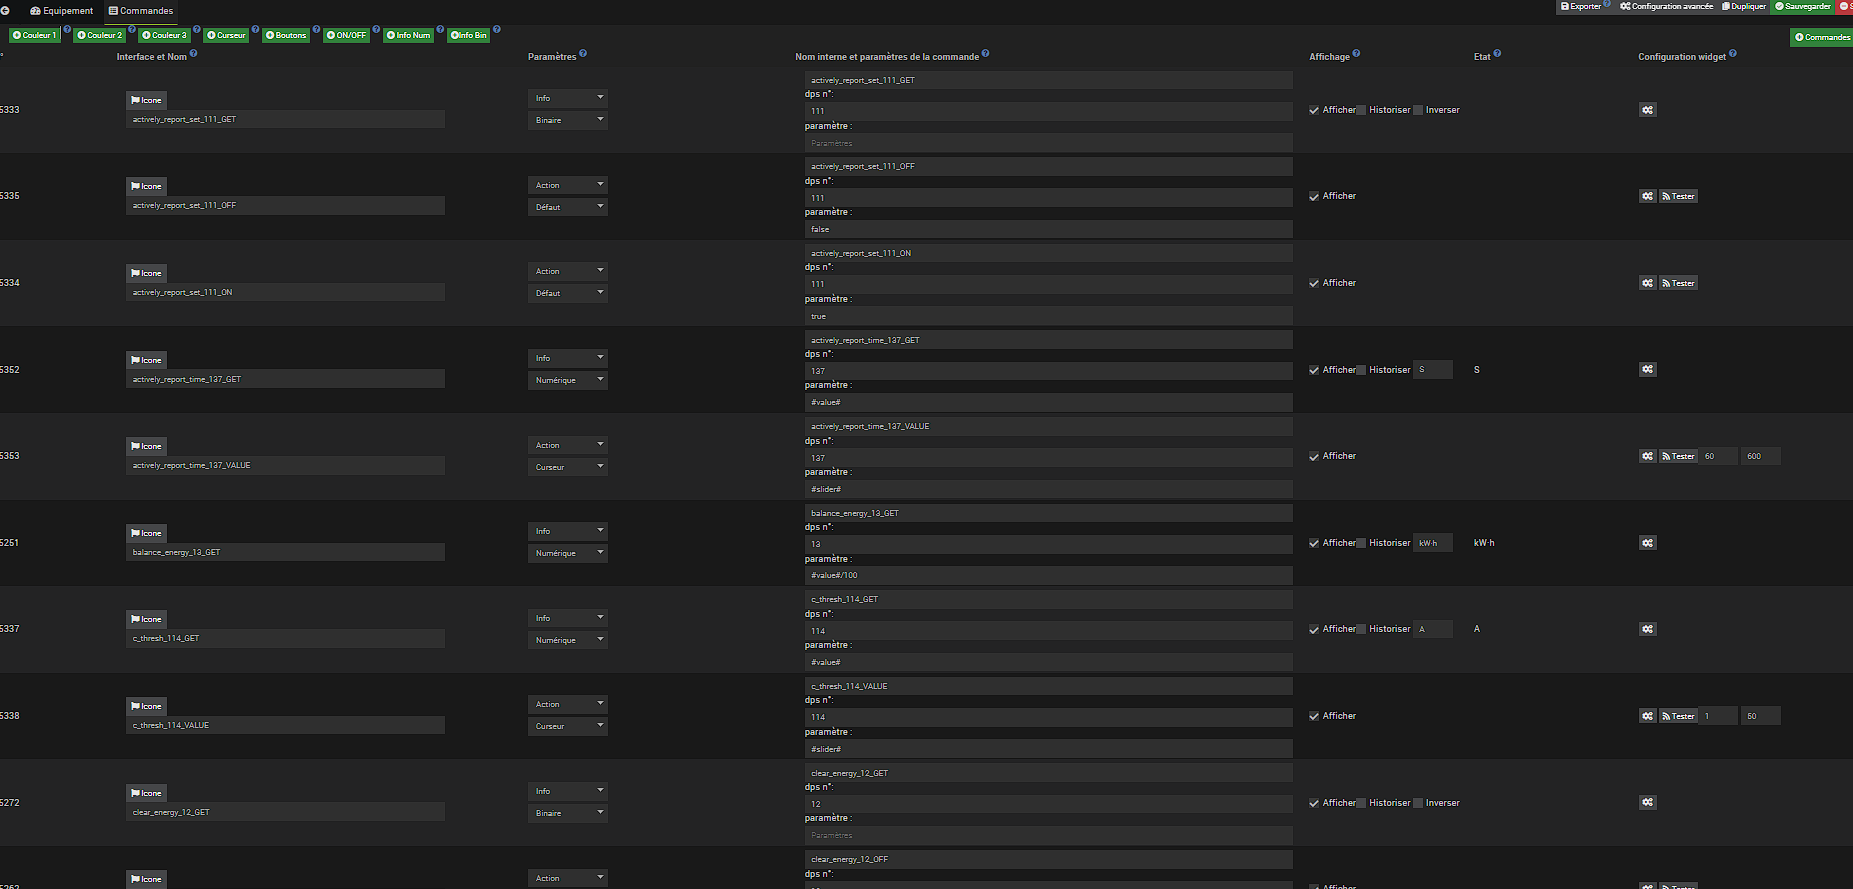Enable Inverser for clear_energy_12_GET

click(x=1418, y=803)
